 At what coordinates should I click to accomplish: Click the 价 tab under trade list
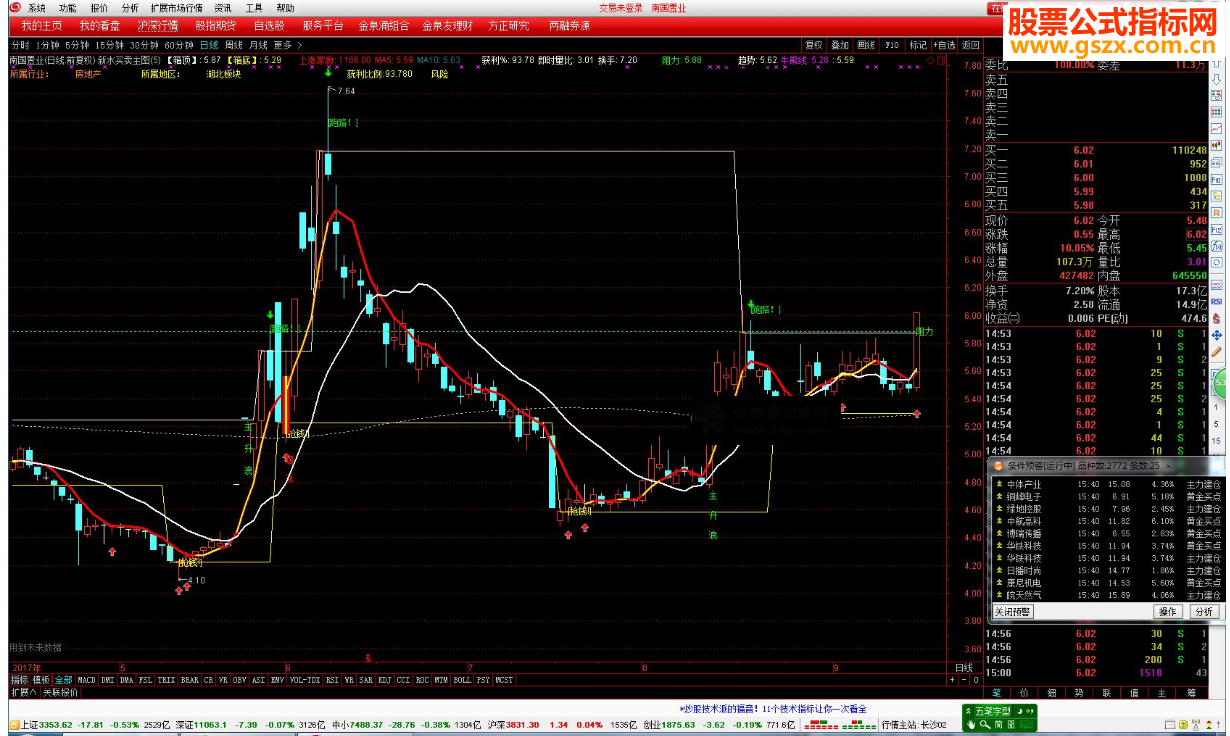coord(1024,692)
